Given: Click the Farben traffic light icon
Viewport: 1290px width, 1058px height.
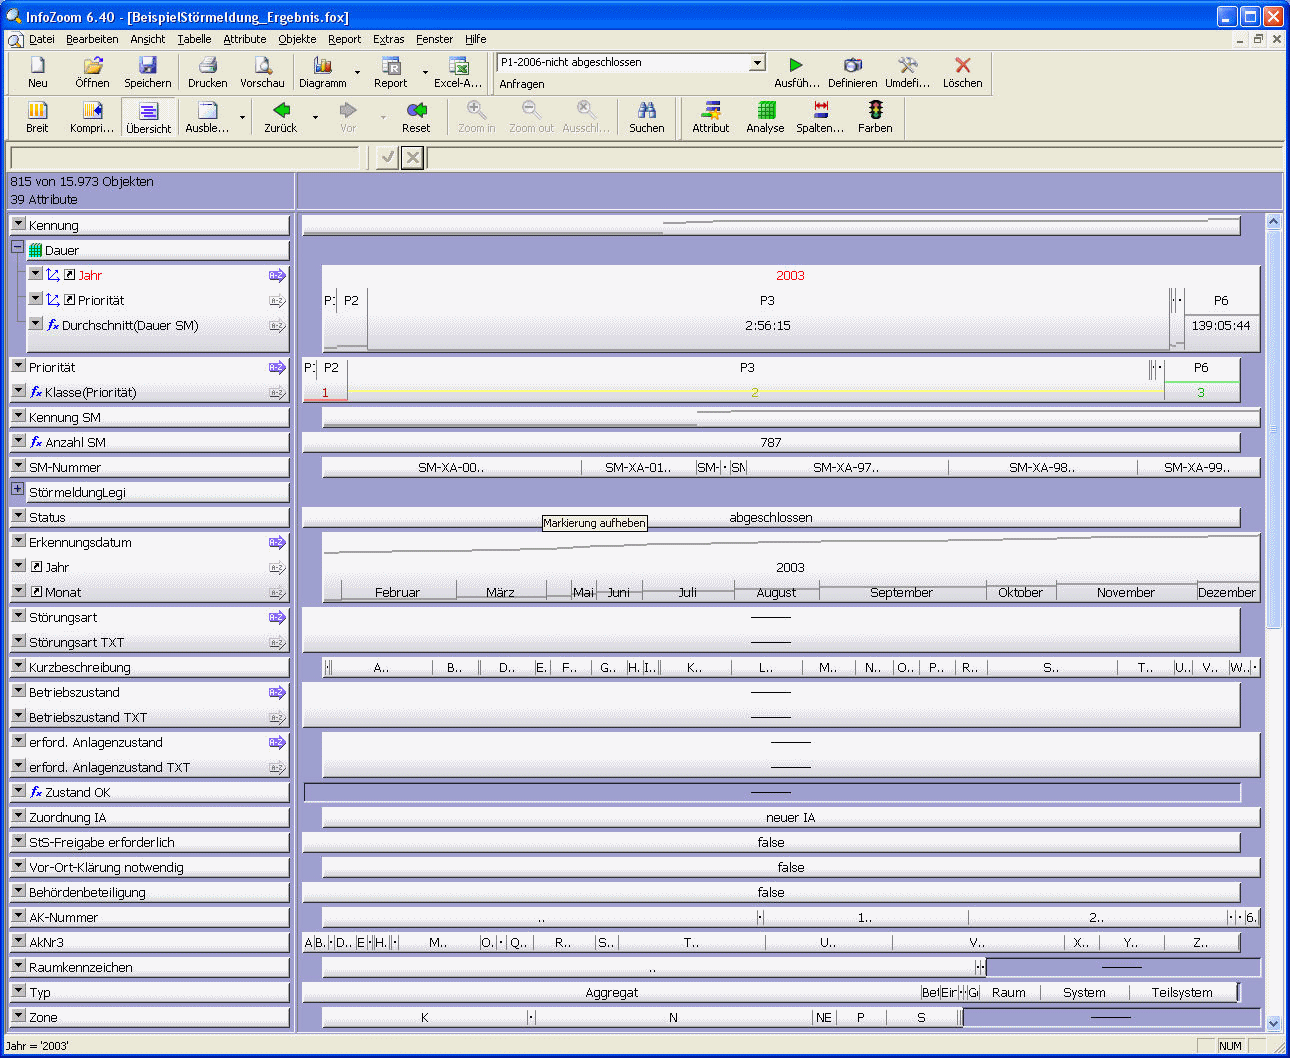Looking at the screenshot, I should click(x=875, y=111).
